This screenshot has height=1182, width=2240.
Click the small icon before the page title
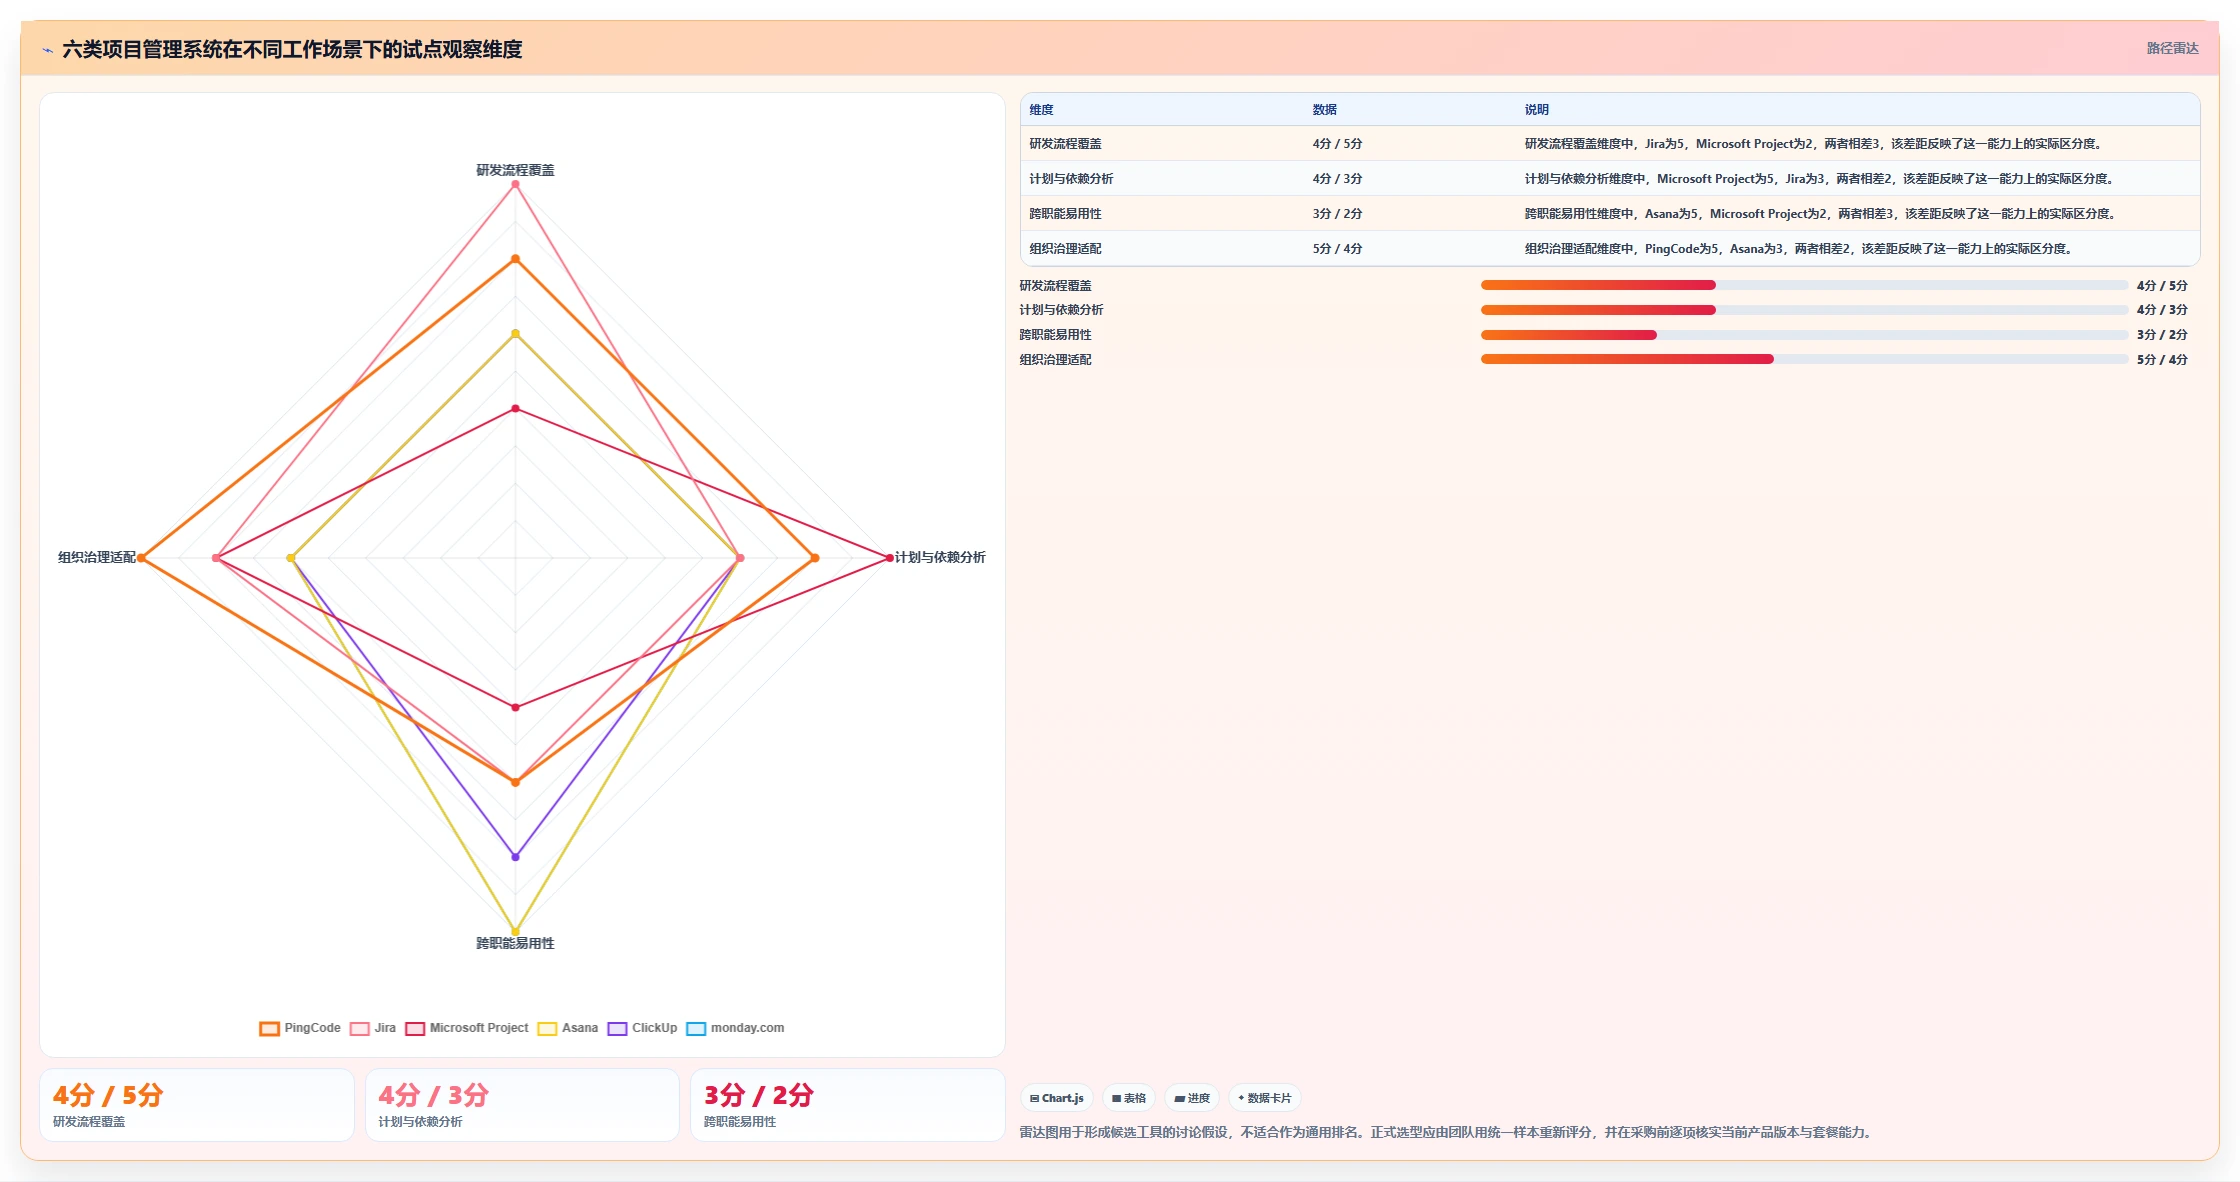(47, 50)
